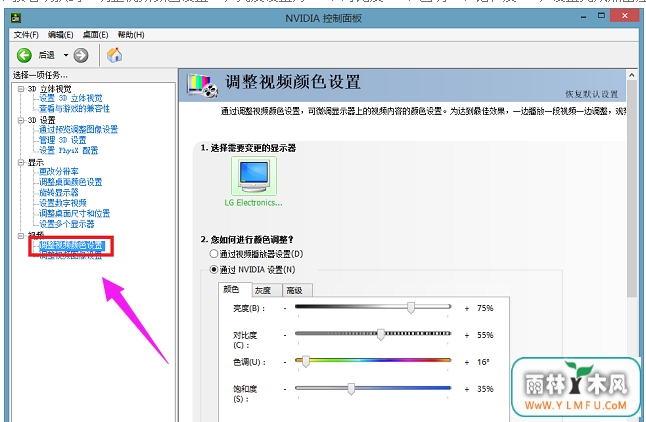Open 设置多个显示器 task
The width and height of the screenshot is (646, 422).
click(x=66, y=224)
